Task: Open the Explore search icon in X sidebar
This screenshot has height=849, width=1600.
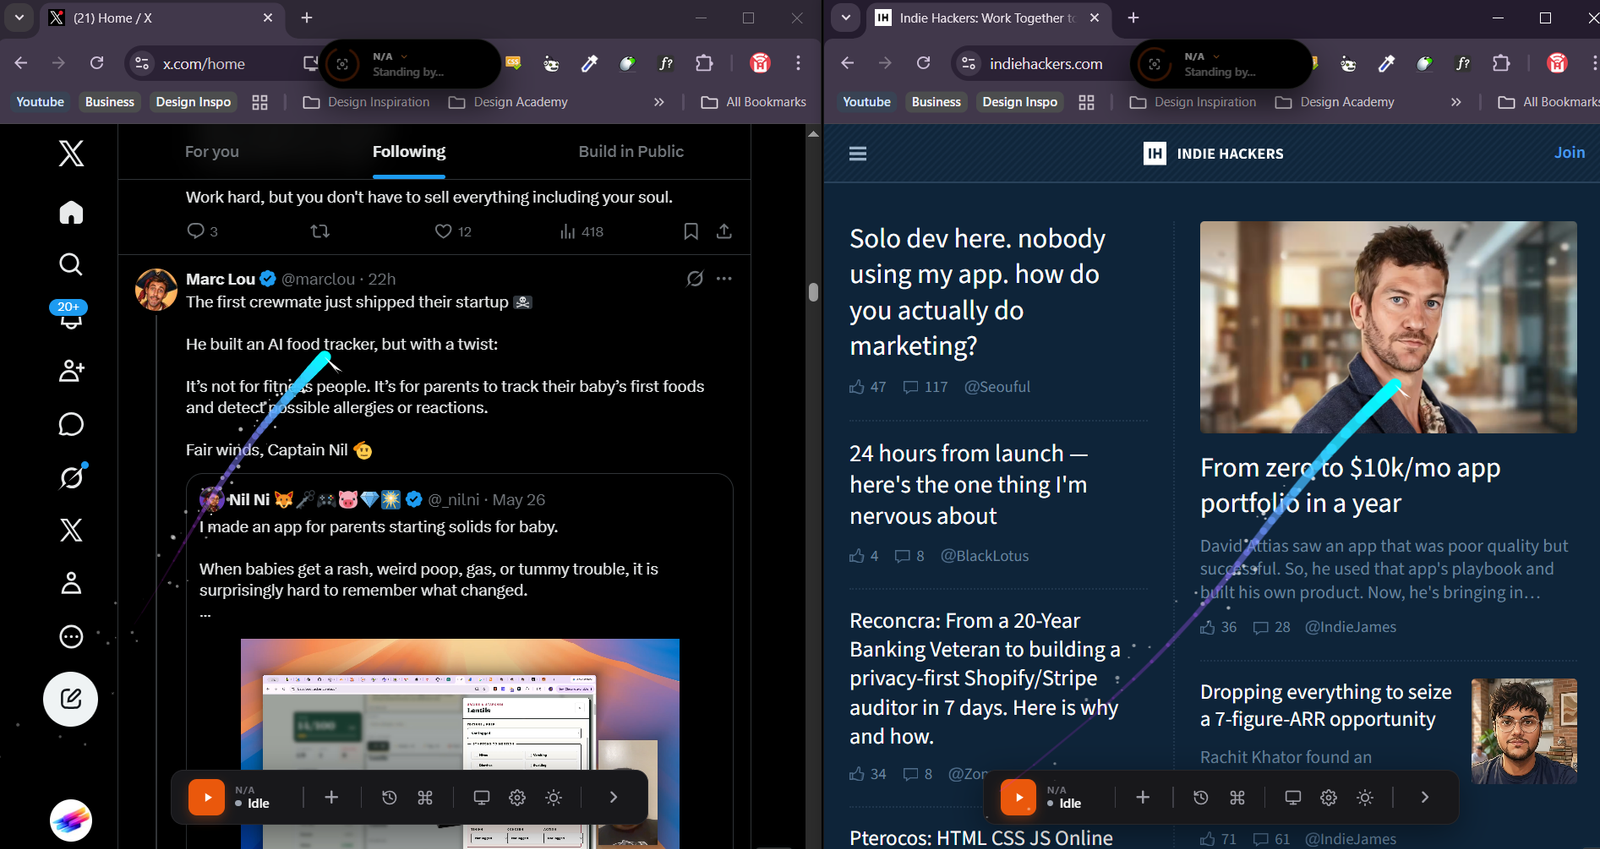Action: 71,264
